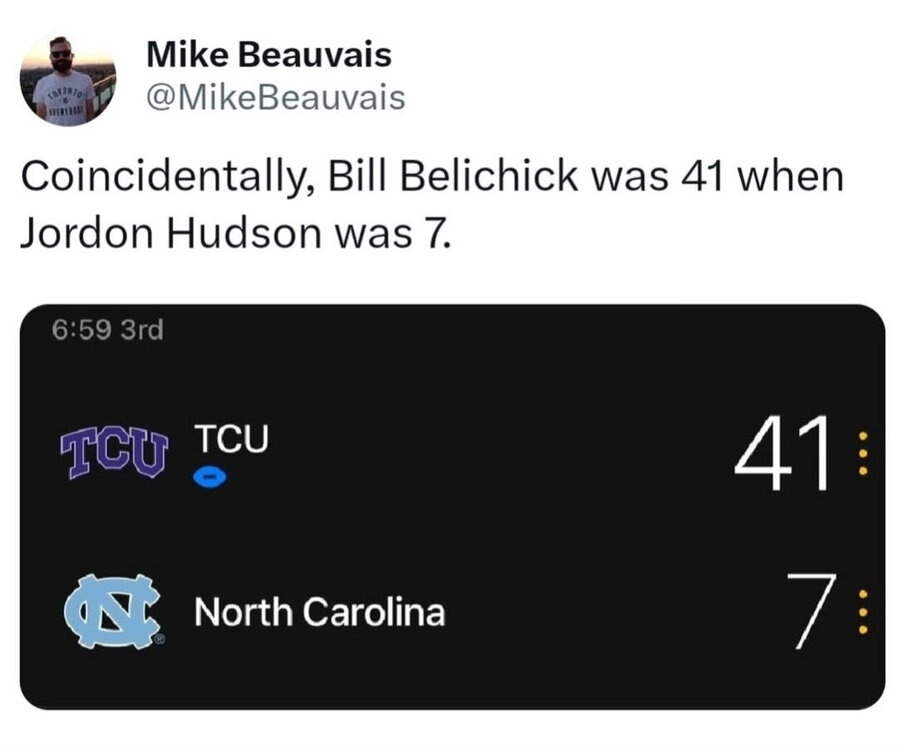Click the @MikeBeauvais handle
The width and height of the screenshot is (898, 750).
(276, 97)
